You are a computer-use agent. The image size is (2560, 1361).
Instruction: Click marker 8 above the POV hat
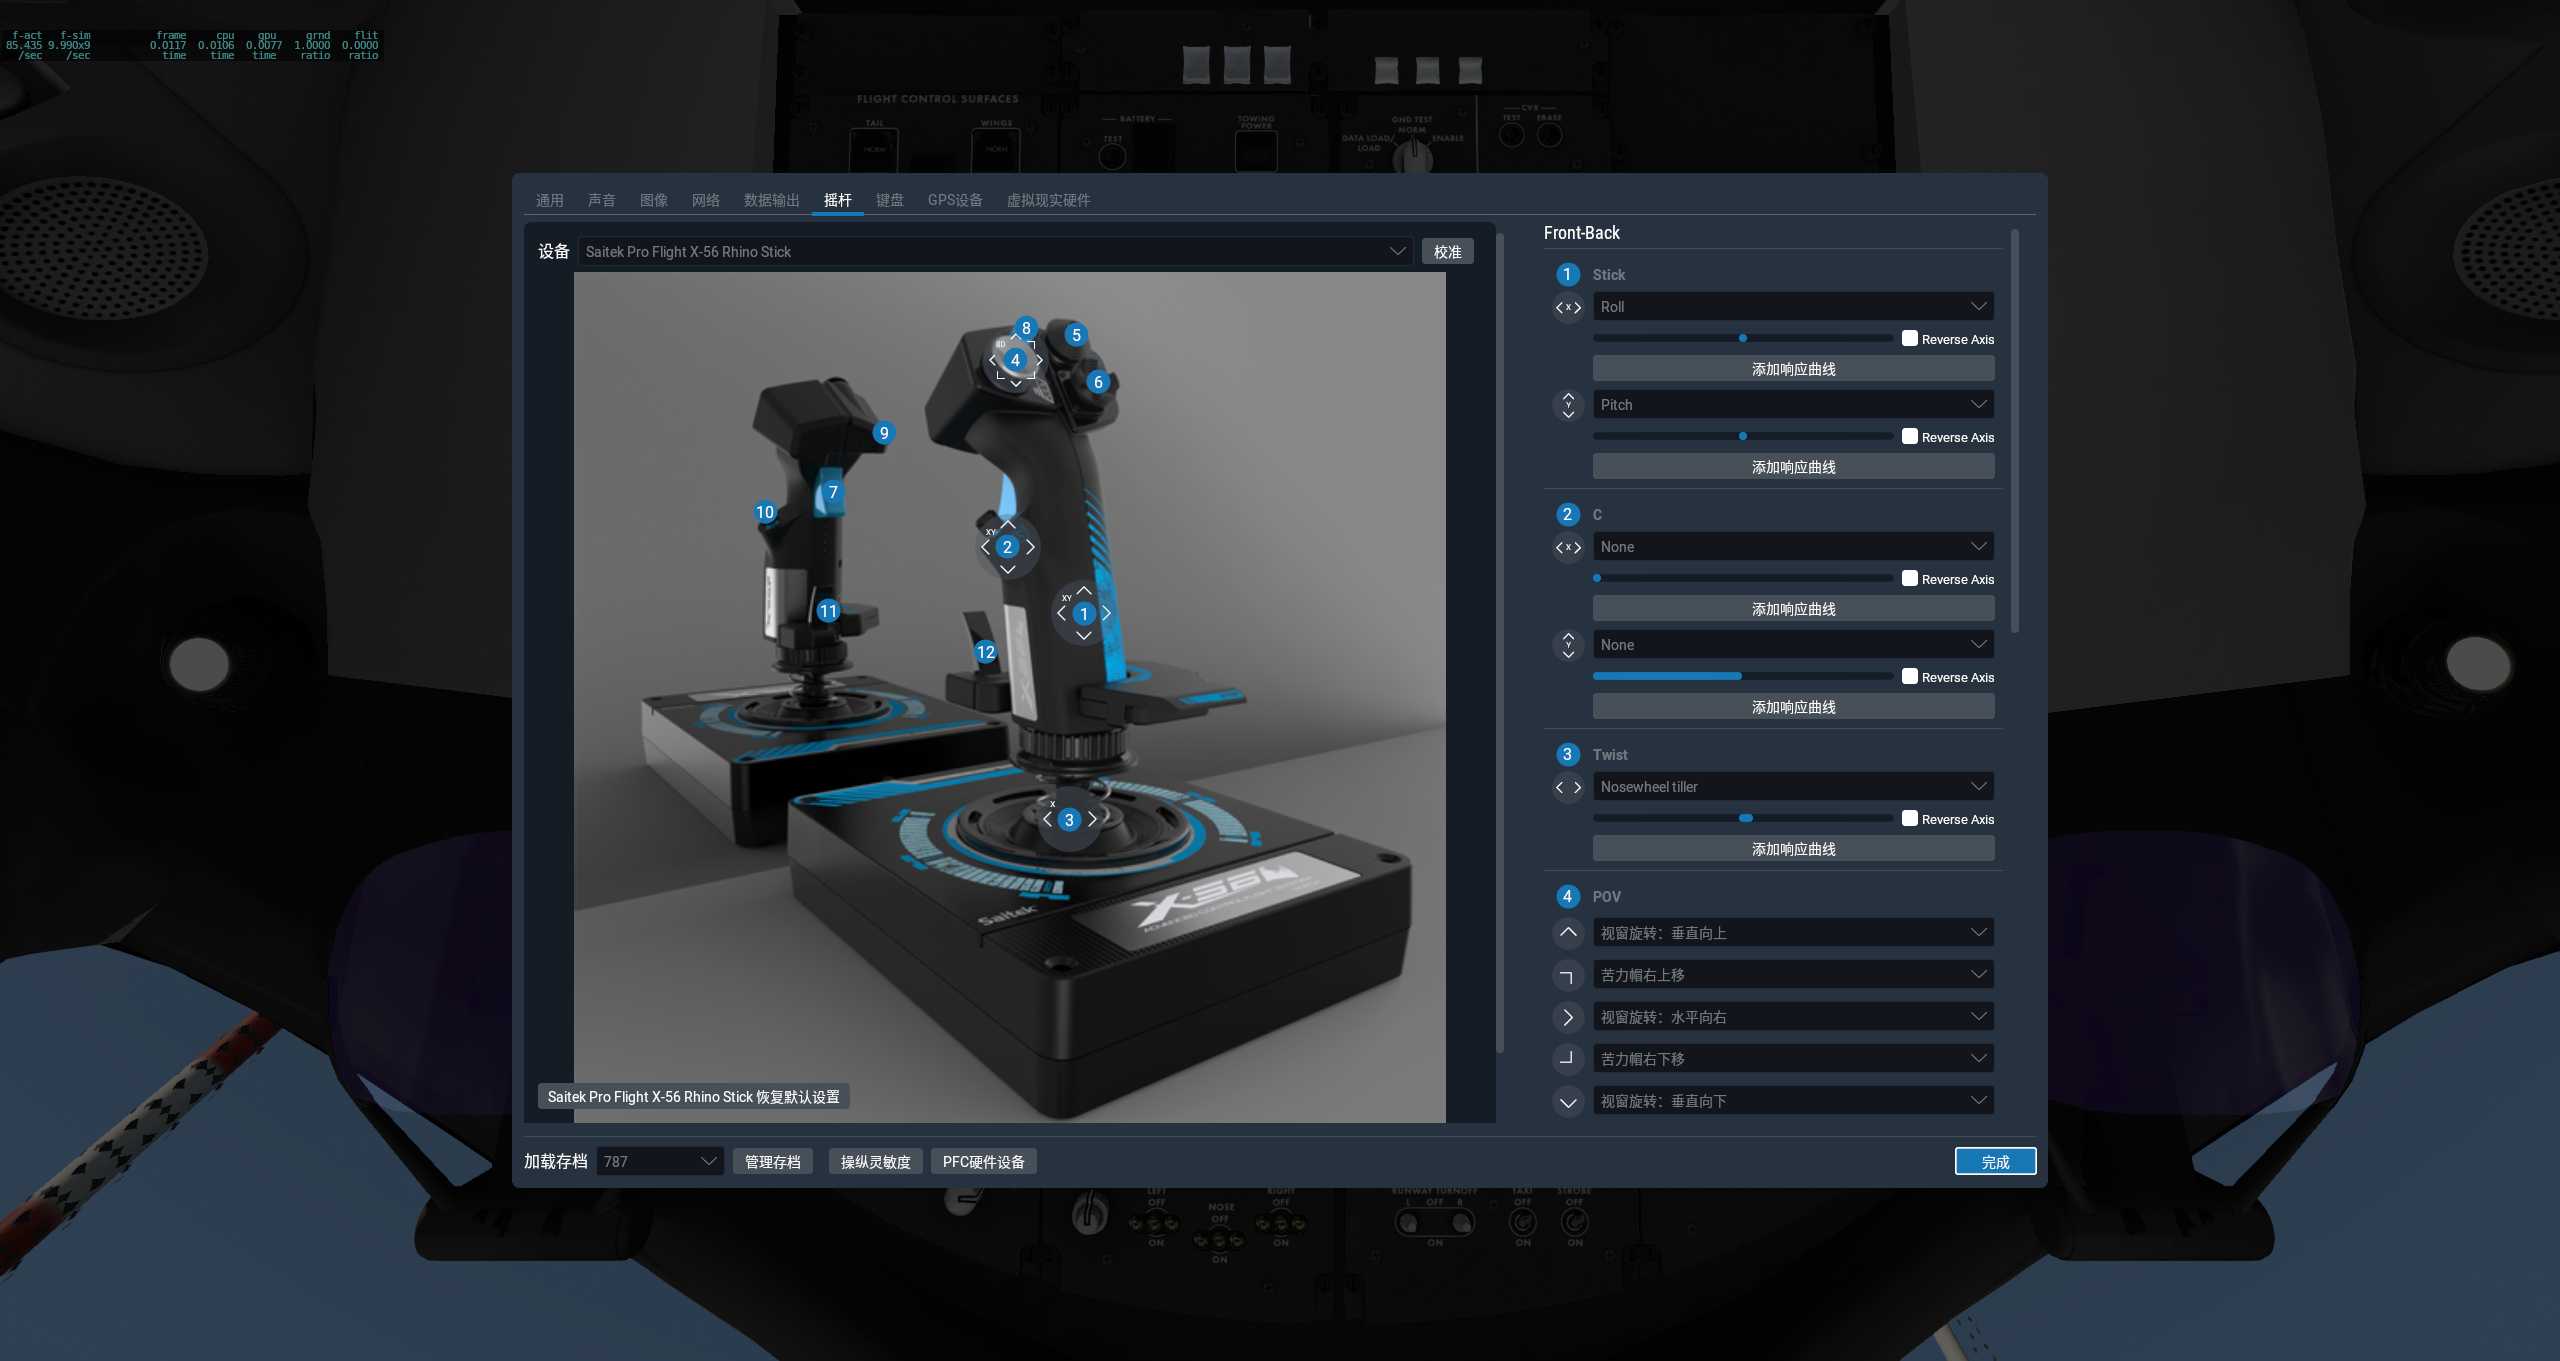(x=1026, y=328)
